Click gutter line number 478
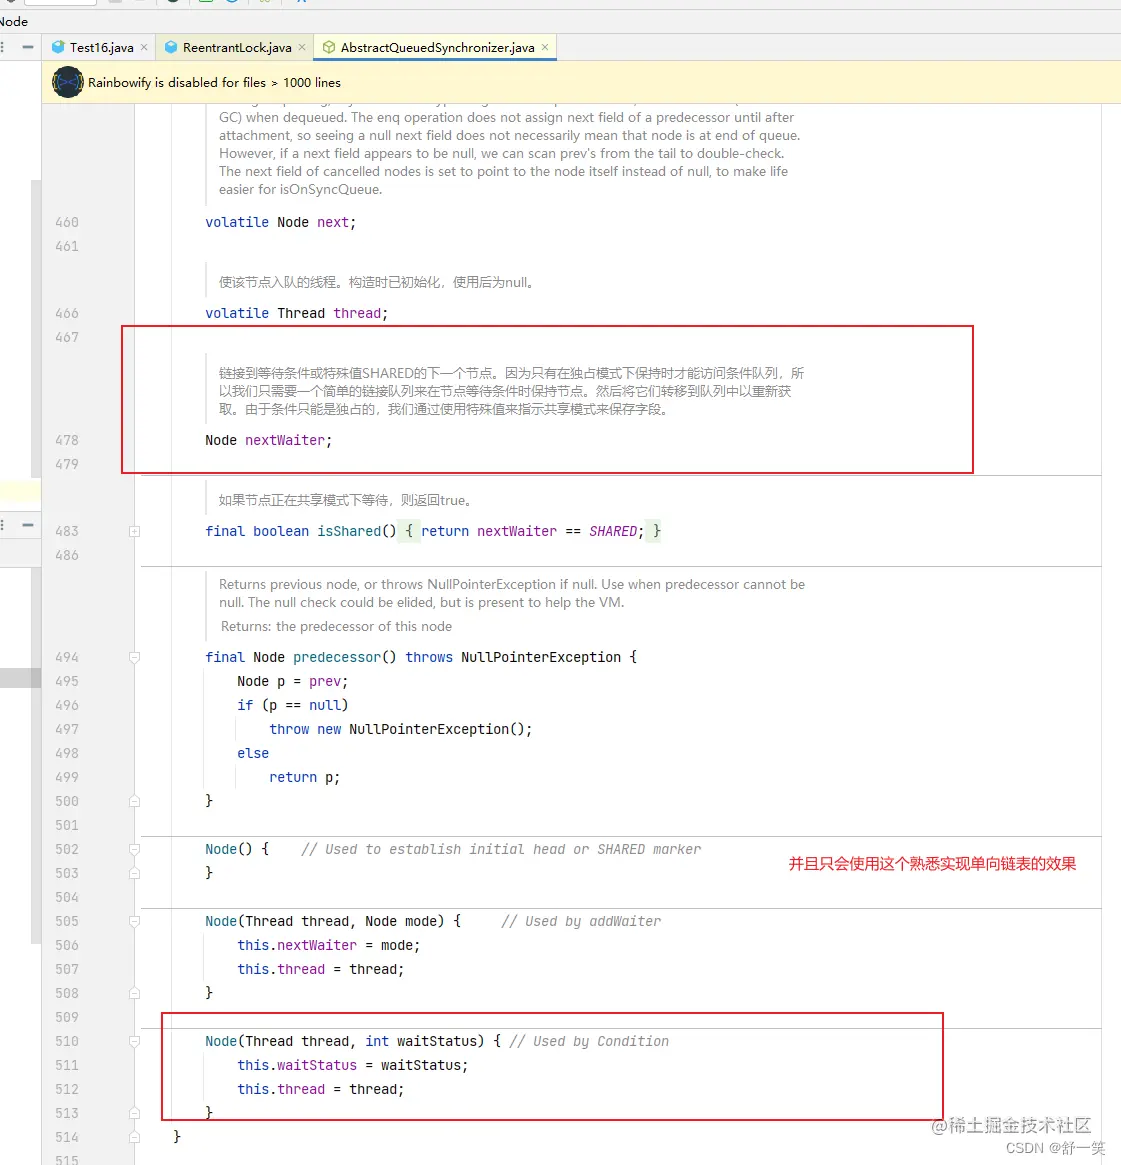Viewport: 1121px width, 1165px height. [x=67, y=440]
